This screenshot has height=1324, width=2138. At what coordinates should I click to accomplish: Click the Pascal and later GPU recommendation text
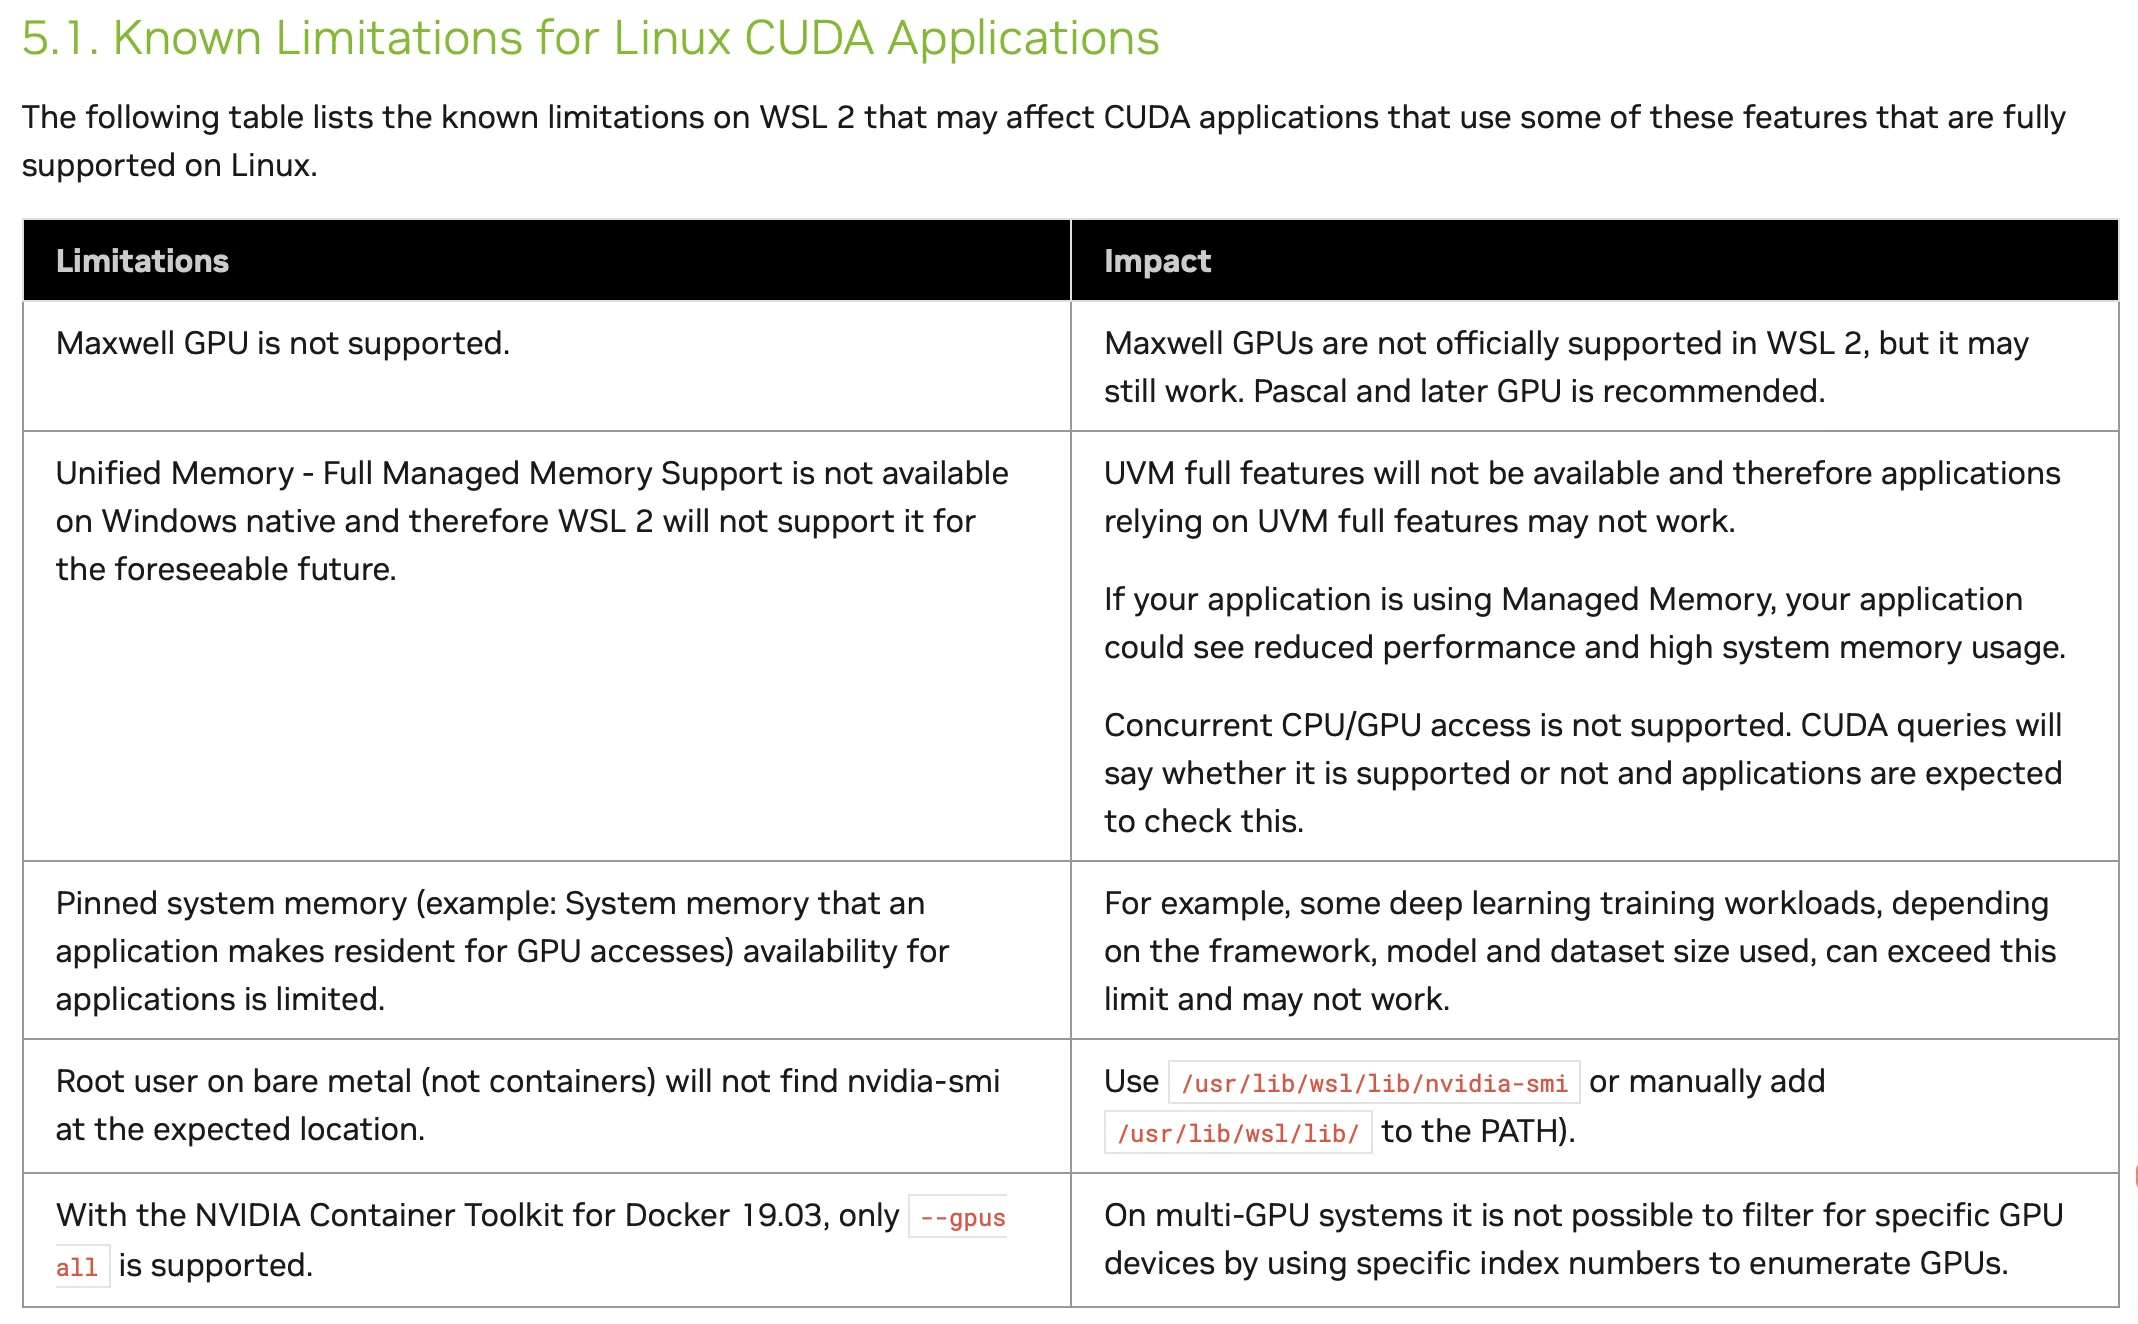point(1538,391)
